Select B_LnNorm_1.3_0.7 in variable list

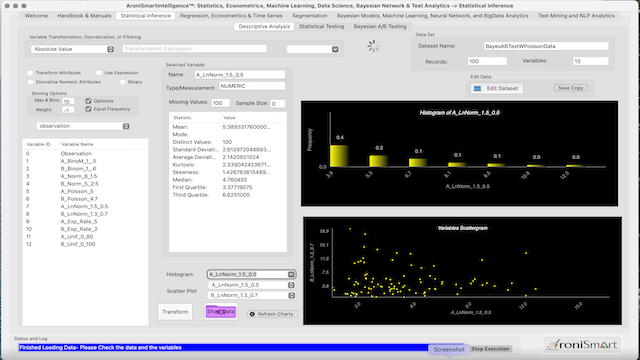[x=85, y=214]
